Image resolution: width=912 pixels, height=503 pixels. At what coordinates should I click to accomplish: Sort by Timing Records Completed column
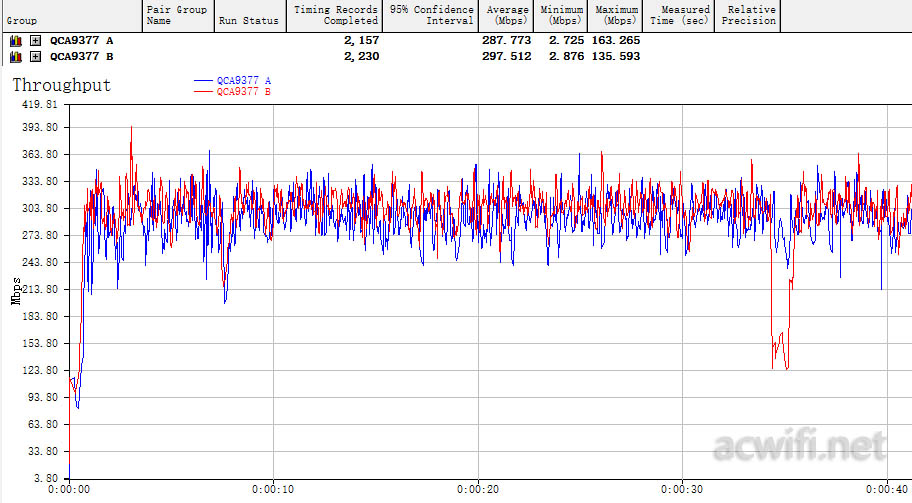pos(334,16)
